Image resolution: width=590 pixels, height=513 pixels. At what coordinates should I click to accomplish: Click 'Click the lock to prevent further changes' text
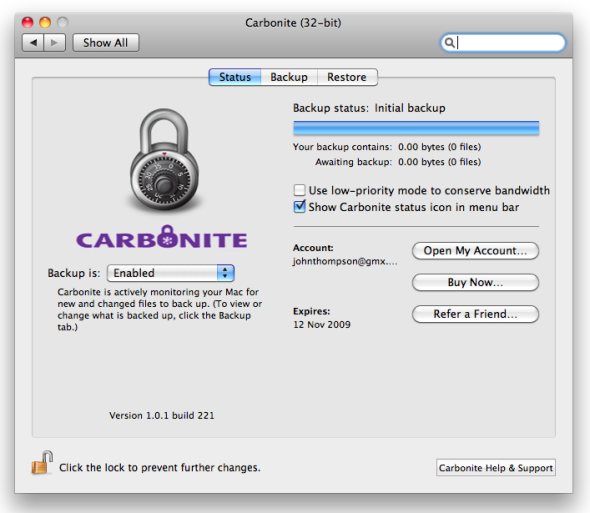[x=160, y=467]
